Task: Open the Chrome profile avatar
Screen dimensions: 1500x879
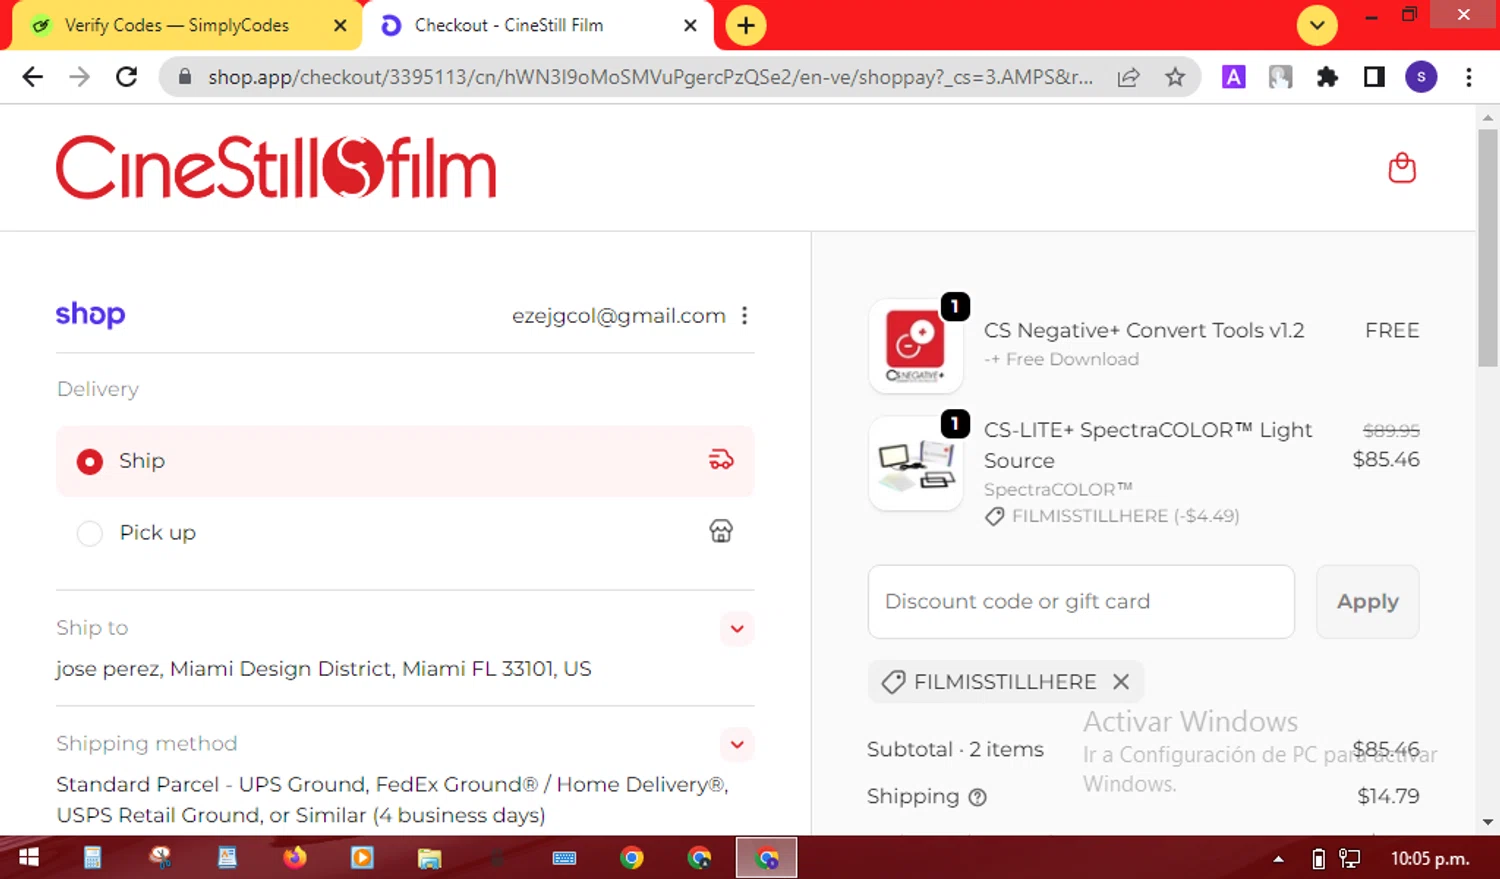Action: tap(1421, 77)
